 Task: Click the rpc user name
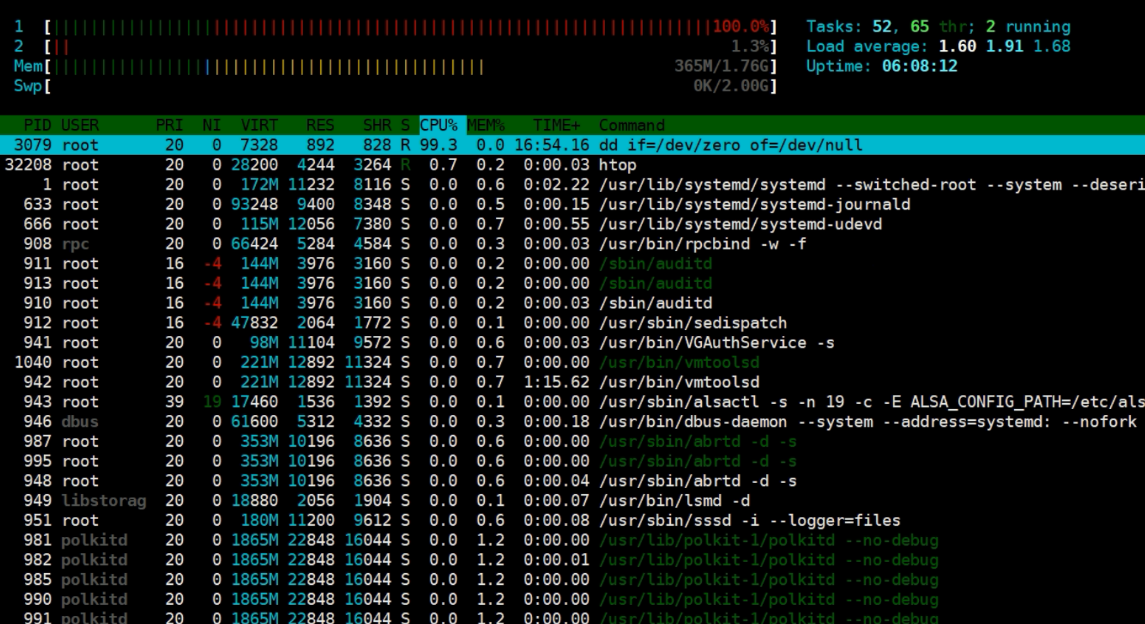point(75,244)
